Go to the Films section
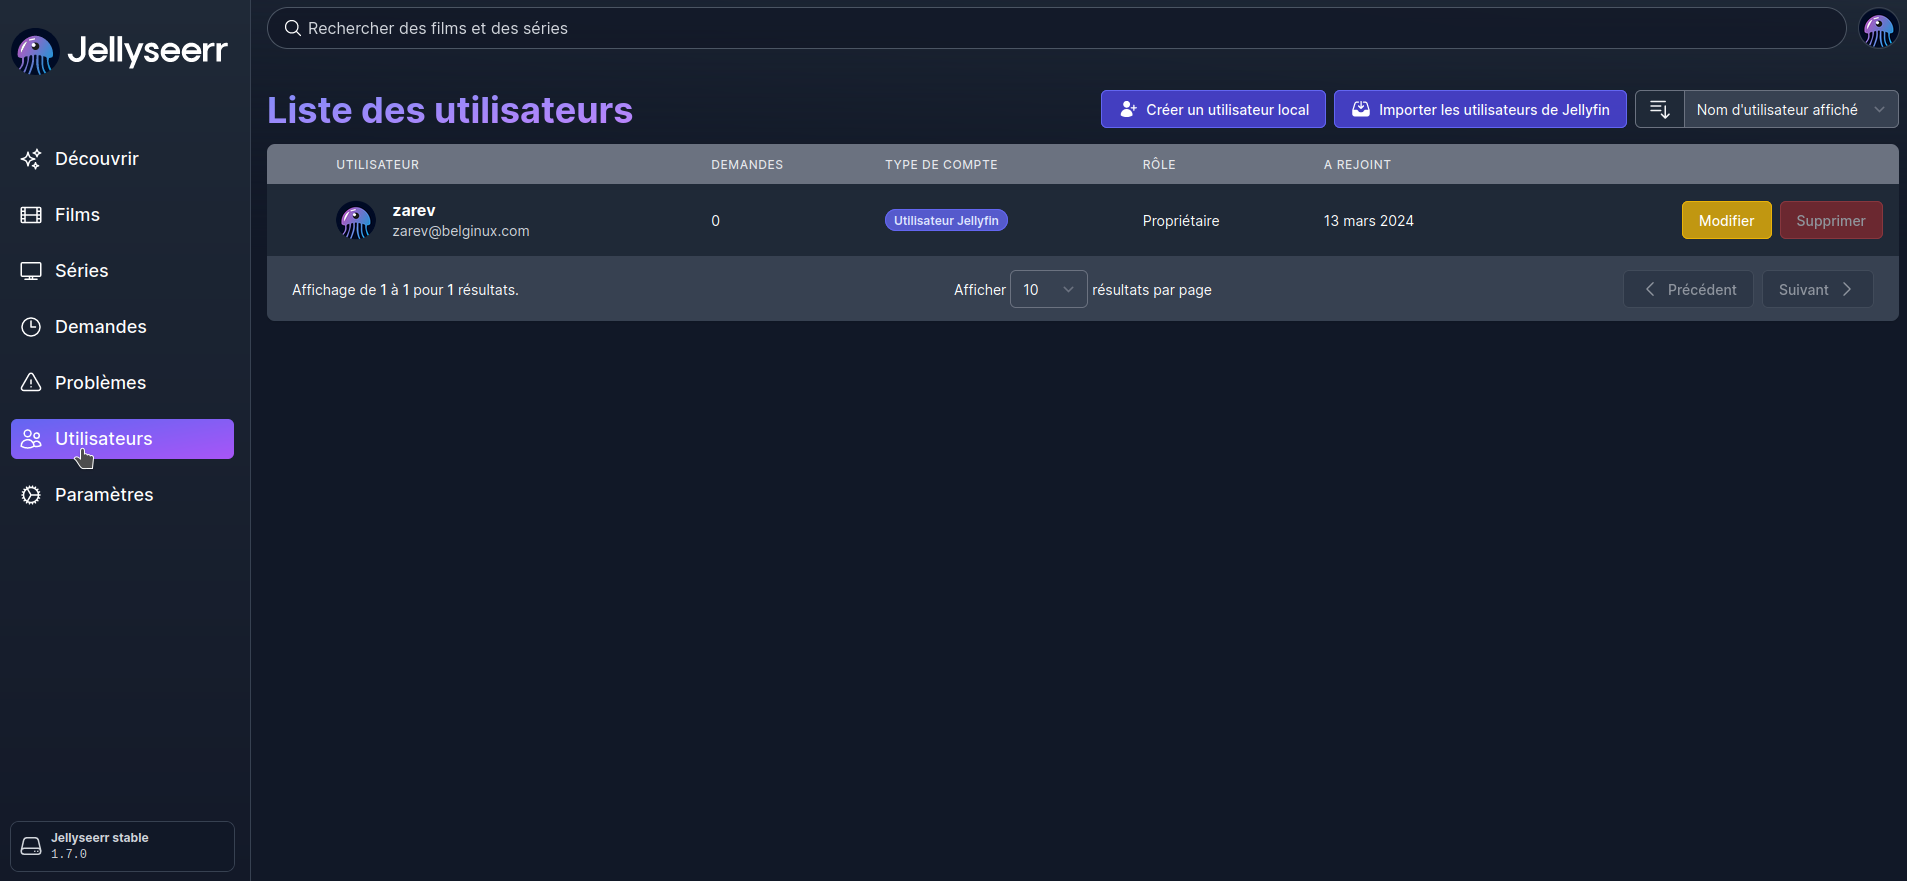The width and height of the screenshot is (1907, 881). pos(122,215)
